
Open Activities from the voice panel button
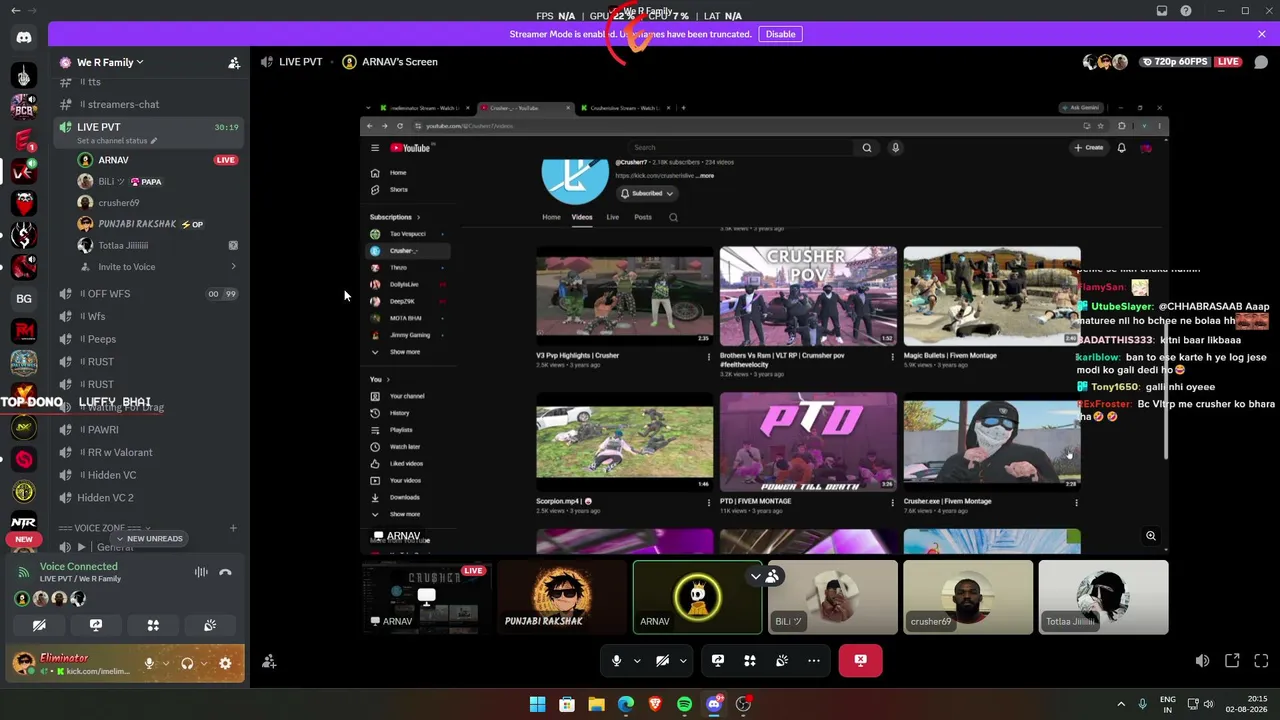153,625
